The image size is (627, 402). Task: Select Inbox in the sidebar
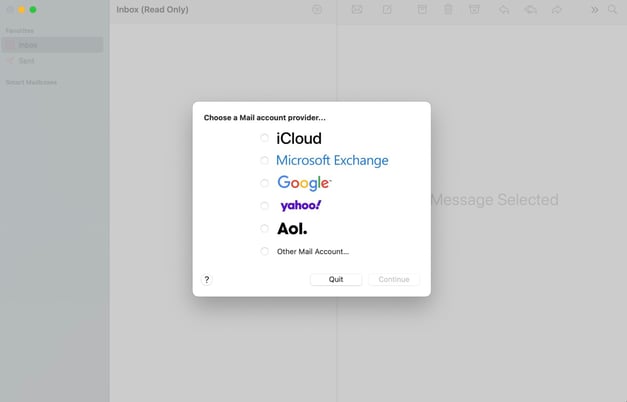click(x=52, y=45)
